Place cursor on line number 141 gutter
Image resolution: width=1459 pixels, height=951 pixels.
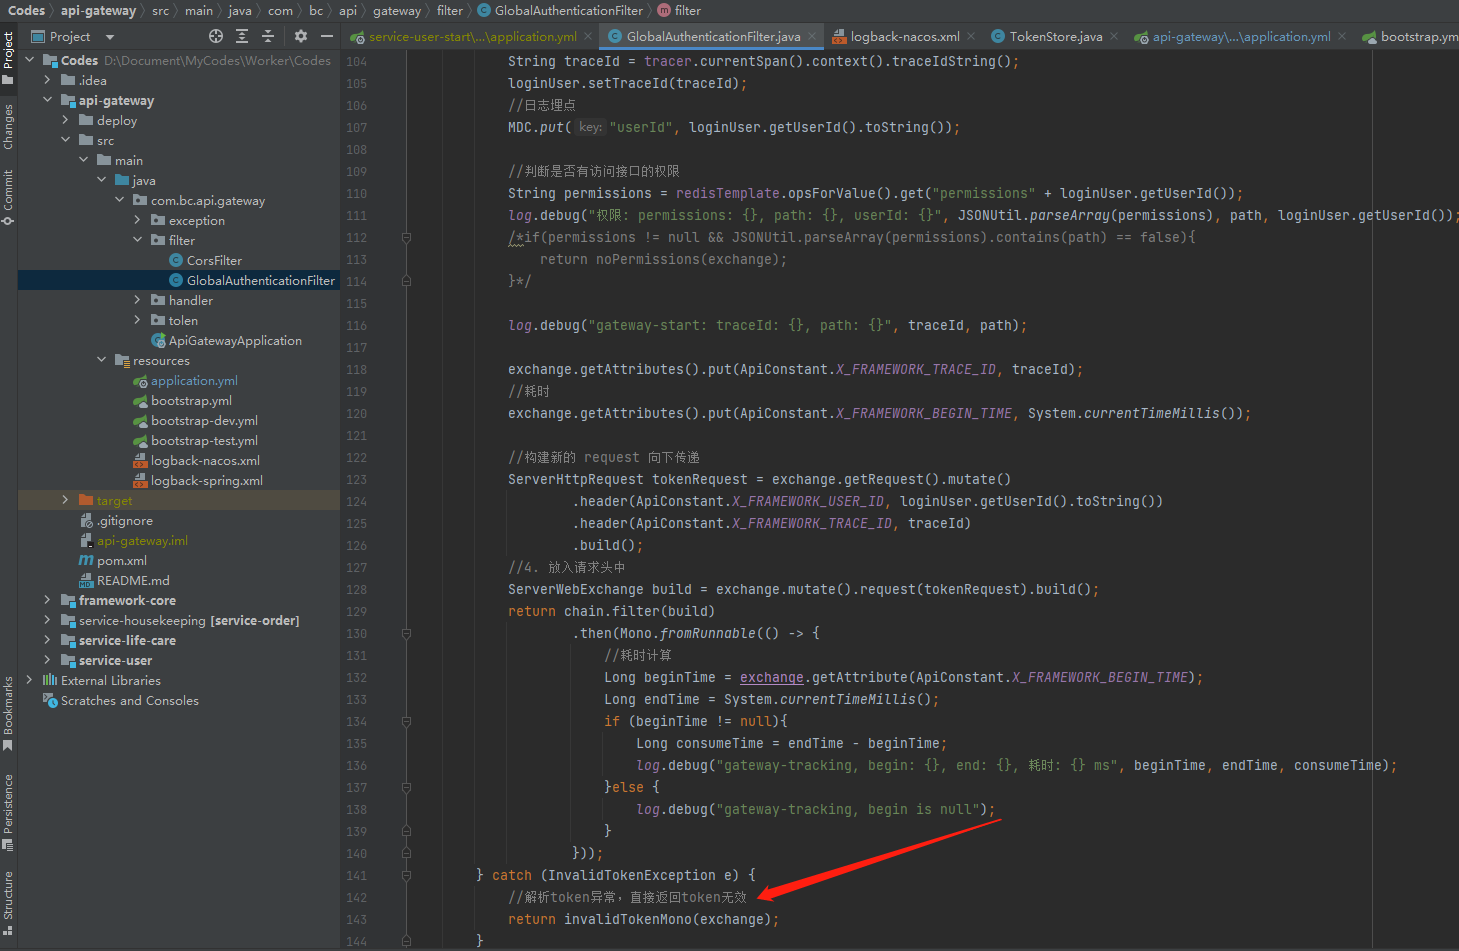coord(356,876)
